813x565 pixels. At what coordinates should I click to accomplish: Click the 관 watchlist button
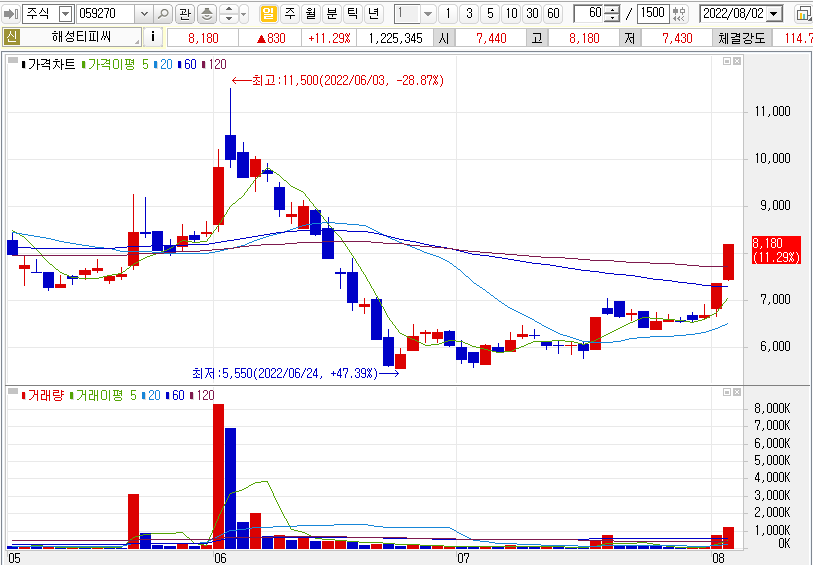pyautogui.click(x=185, y=13)
